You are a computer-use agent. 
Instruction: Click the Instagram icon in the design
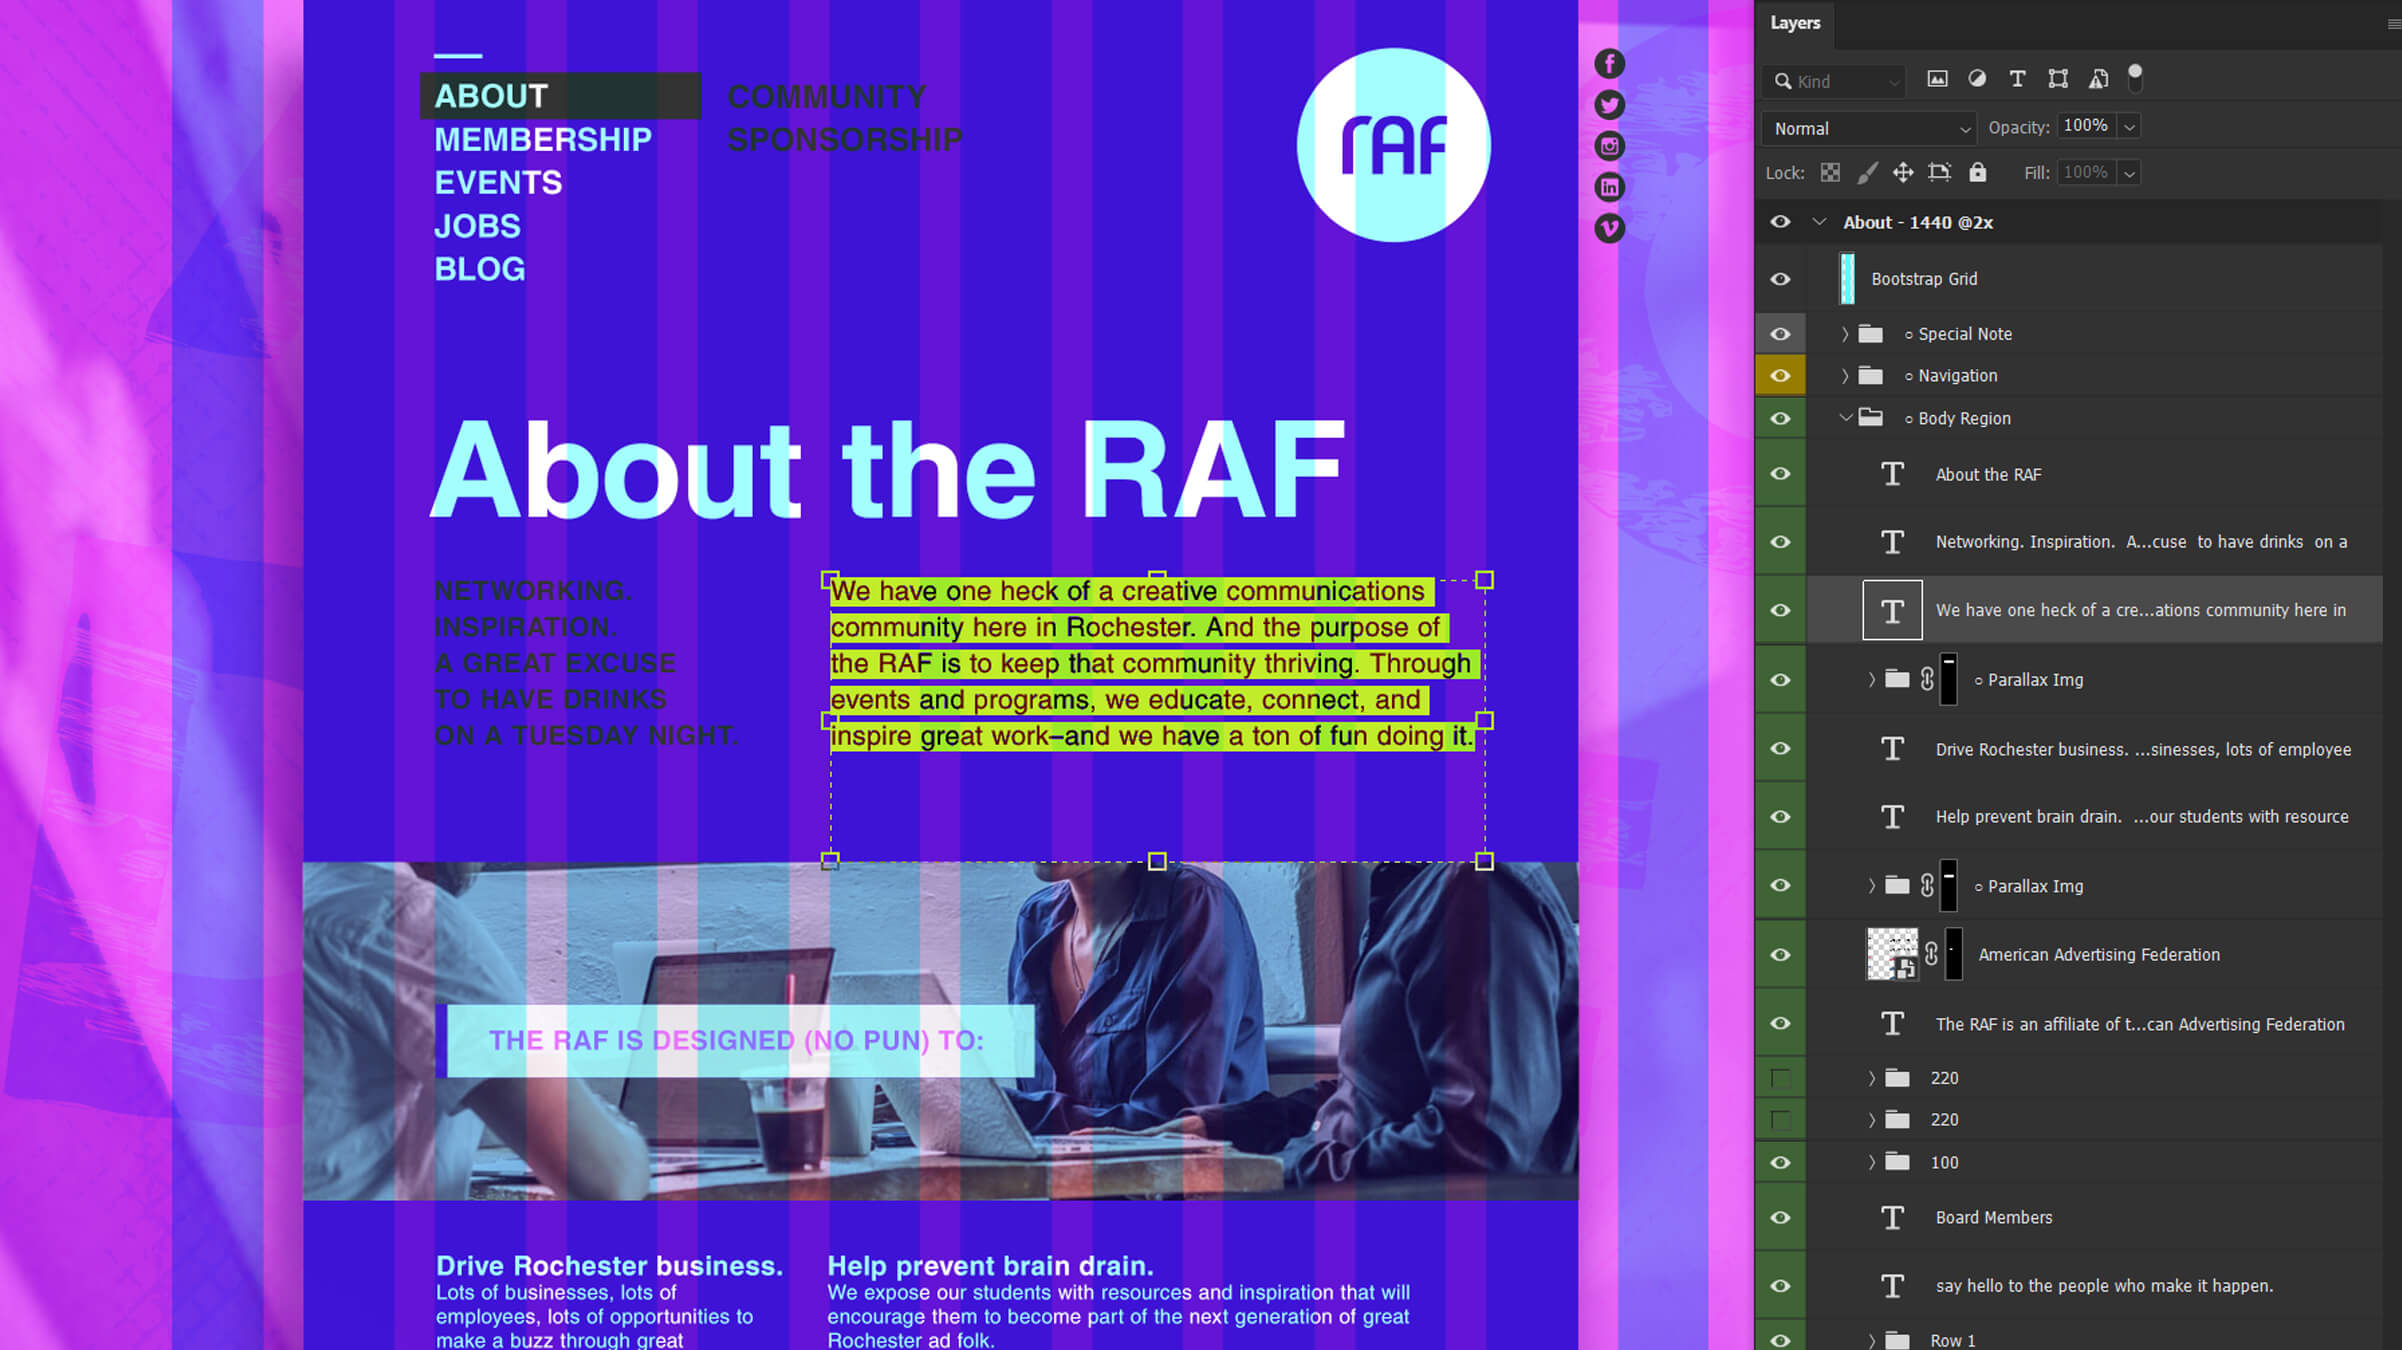[1609, 146]
